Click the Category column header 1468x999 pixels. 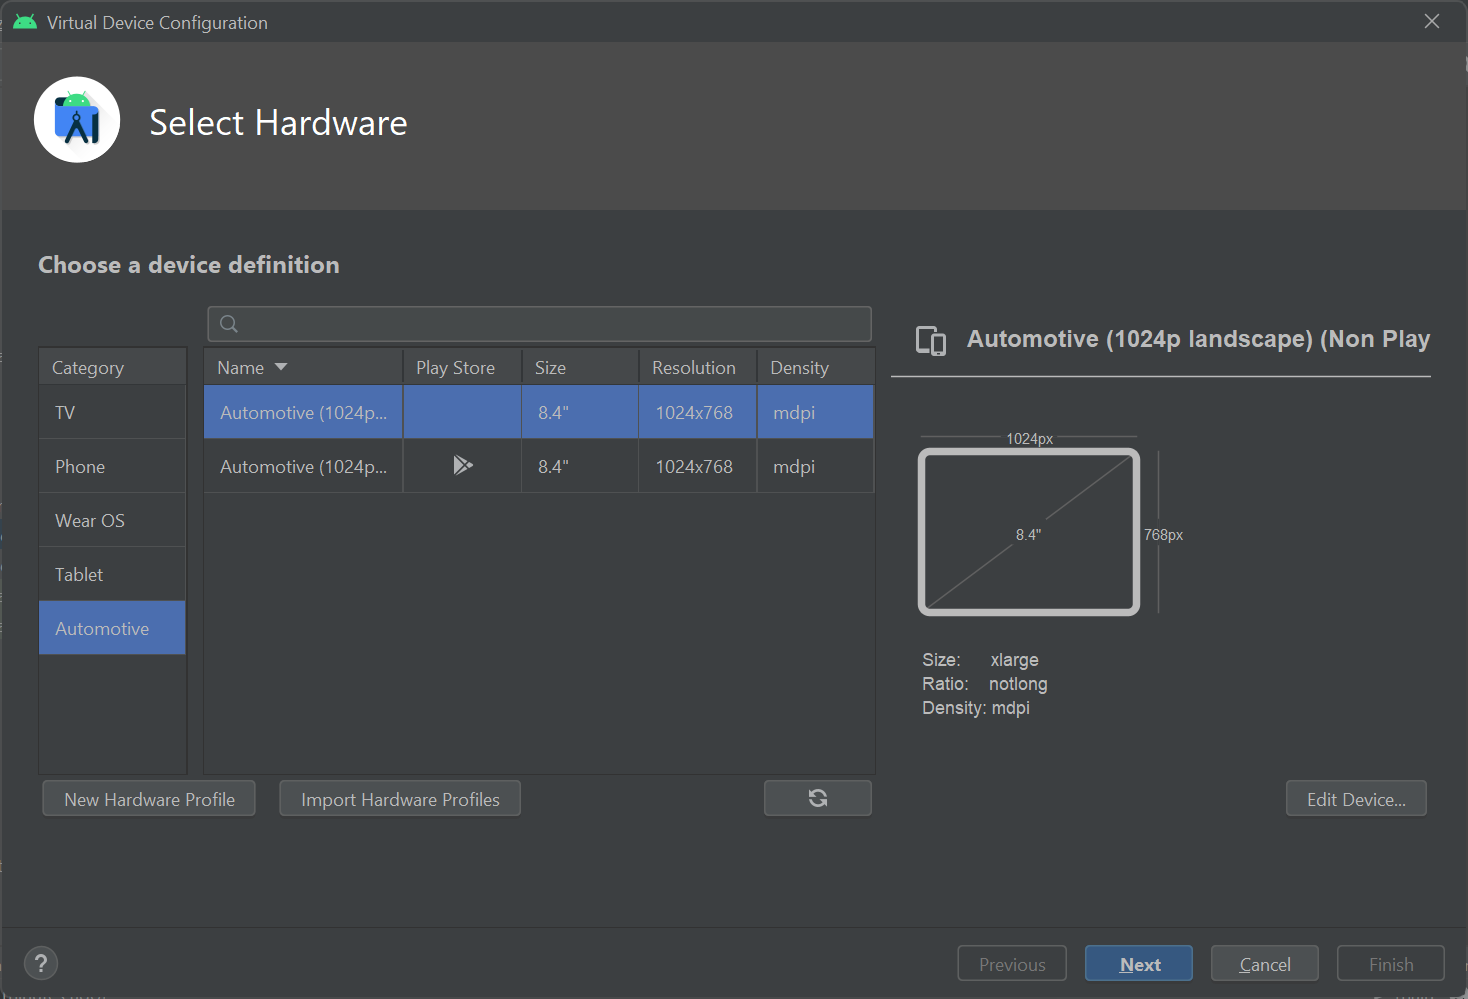[112, 367]
